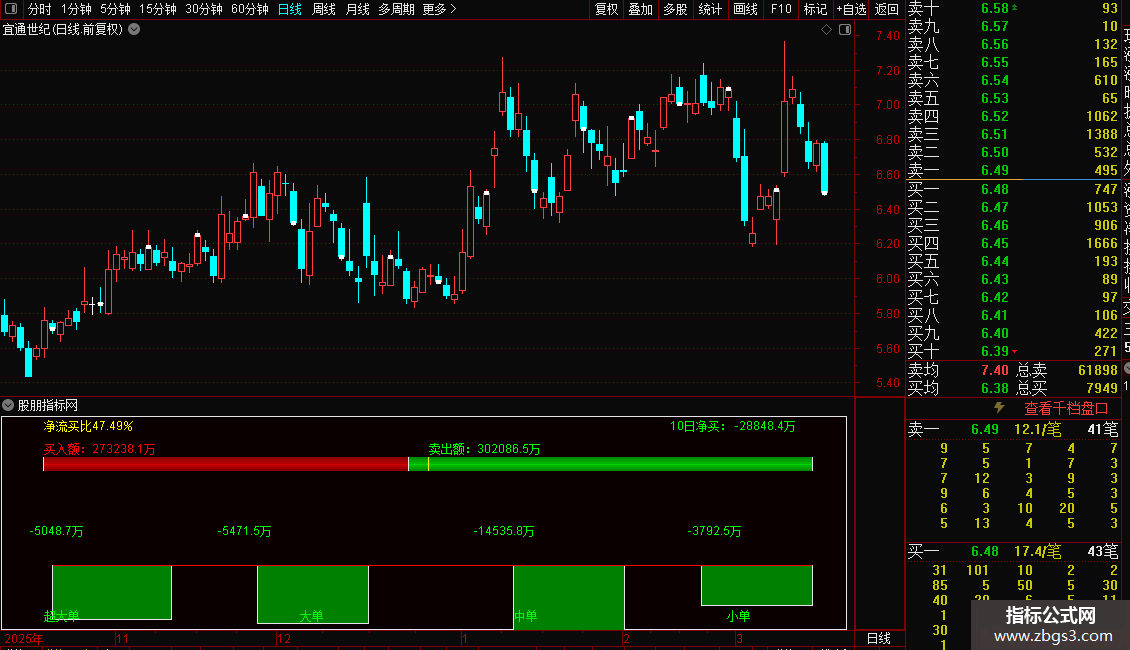Click the 小单 green bar

pos(757,585)
